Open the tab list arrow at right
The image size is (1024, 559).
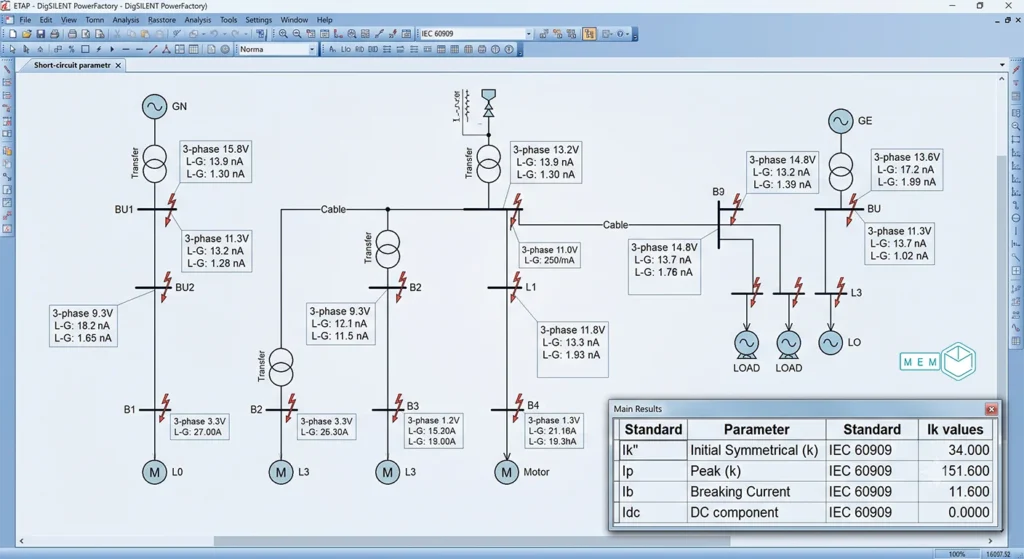(x=1002, y=65)
